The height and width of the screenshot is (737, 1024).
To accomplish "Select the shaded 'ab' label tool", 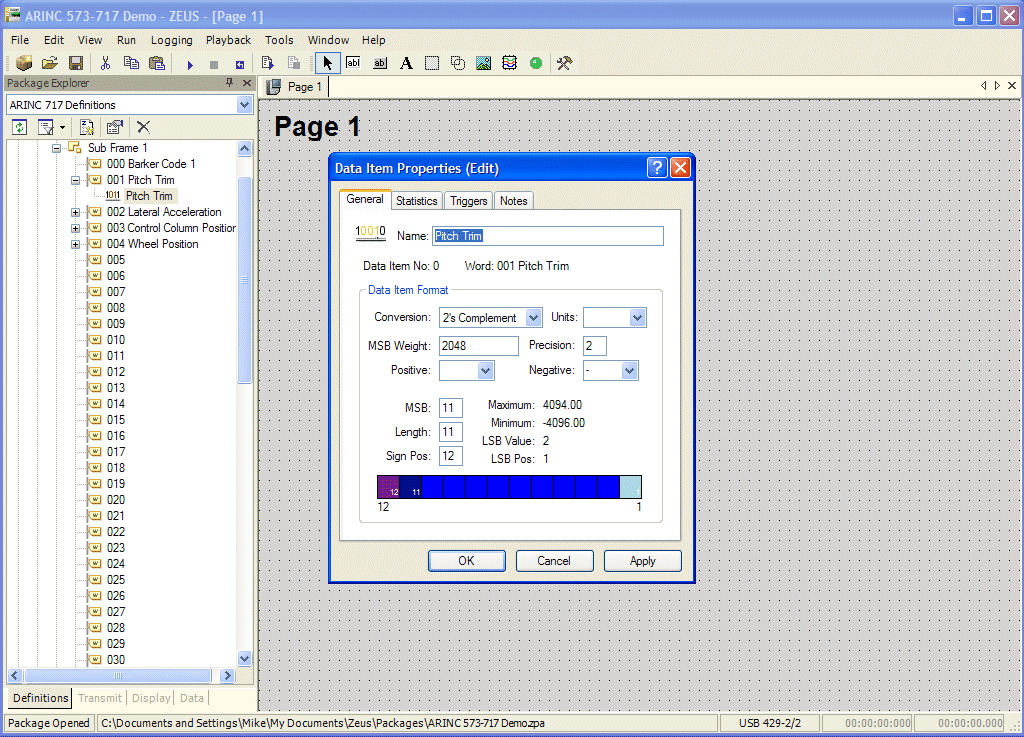I will (379, 63).
